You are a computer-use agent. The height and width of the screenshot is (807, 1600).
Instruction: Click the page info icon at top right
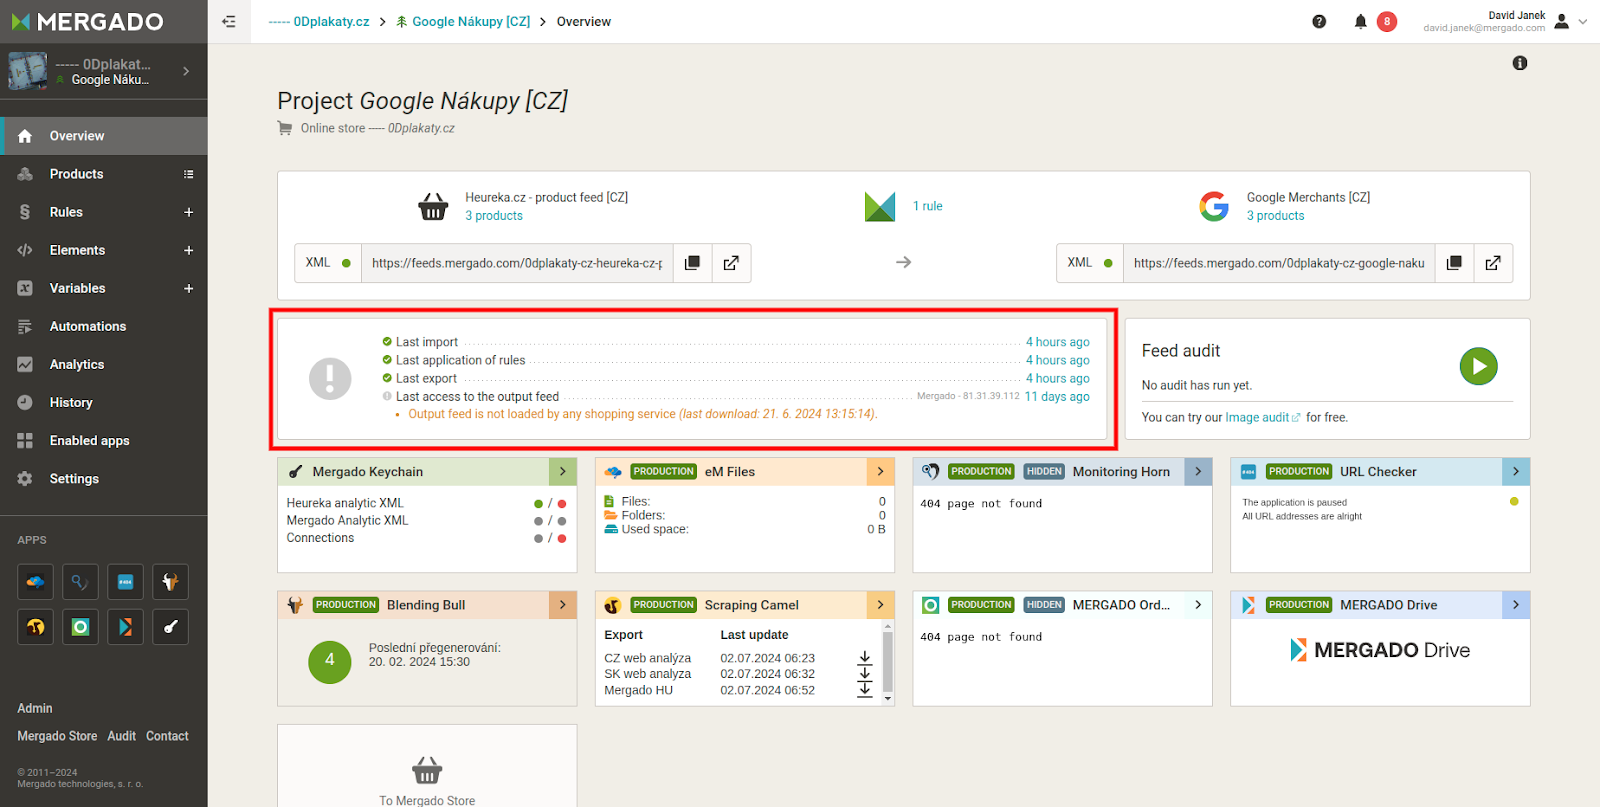click(1520, 63)
